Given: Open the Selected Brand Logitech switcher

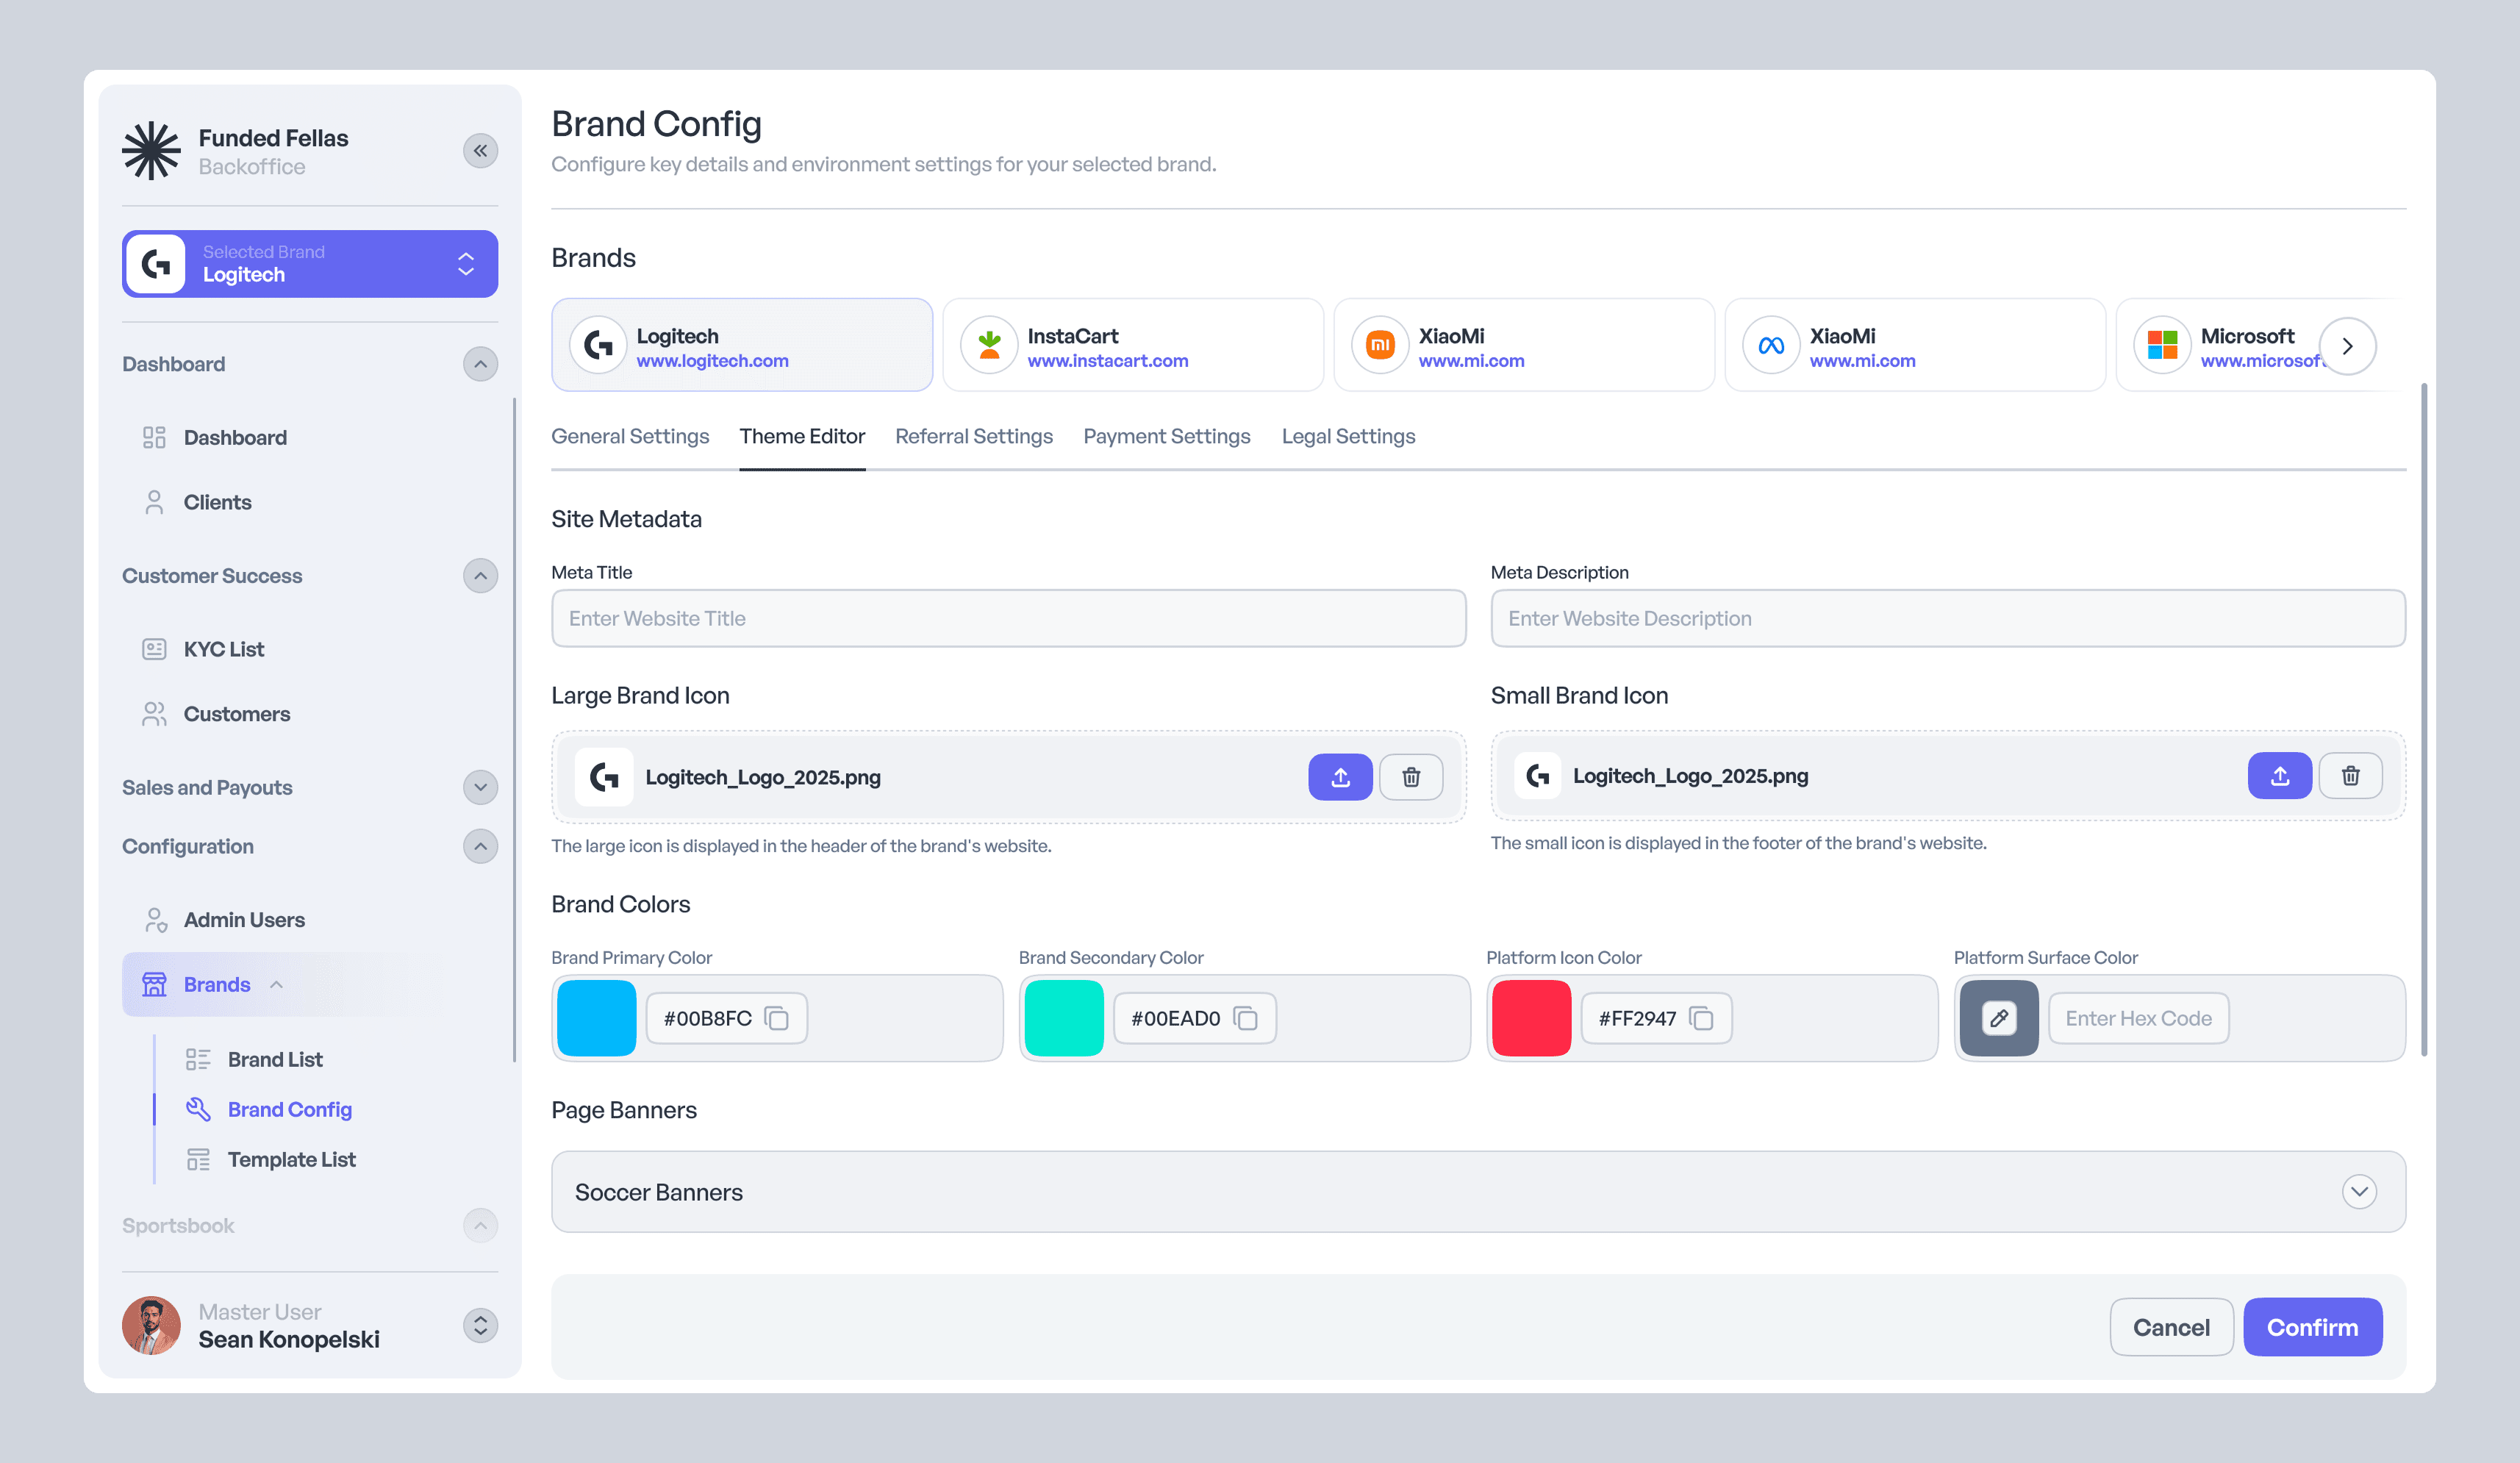Looking at the screenshot, I should click(310, 264).
